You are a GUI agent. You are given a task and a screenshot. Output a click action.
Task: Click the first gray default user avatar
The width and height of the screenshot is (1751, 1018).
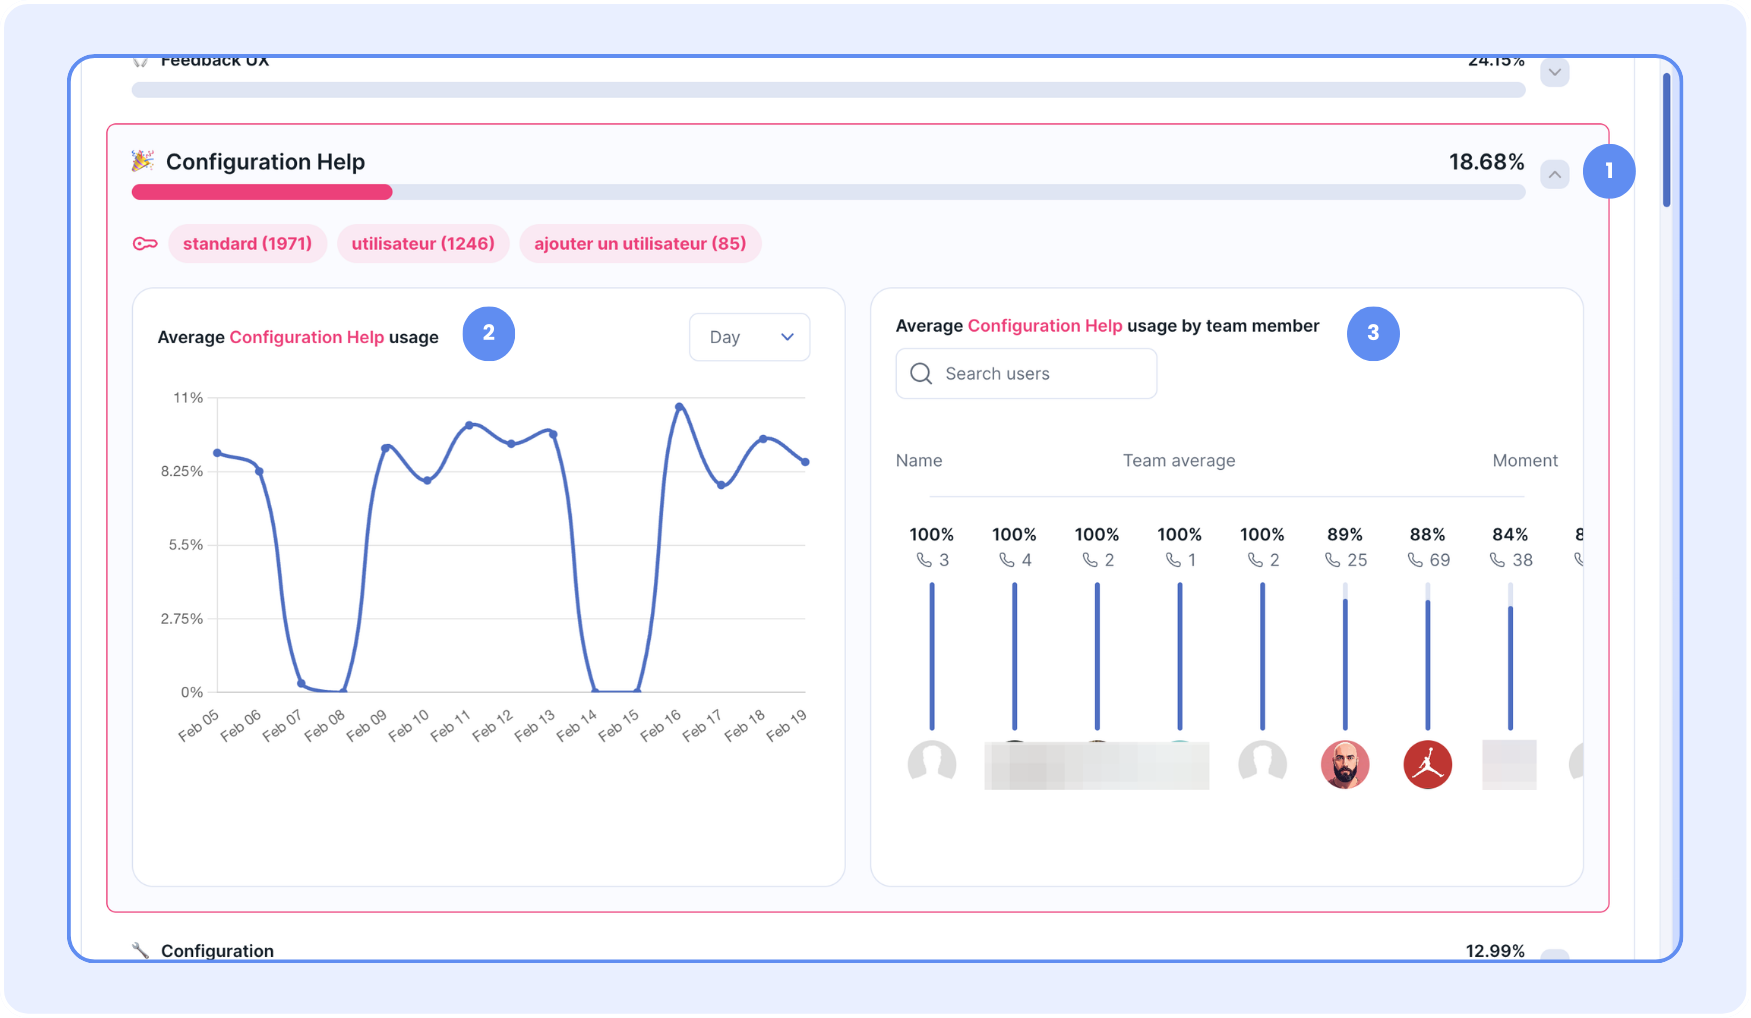click(x=931, y=764)
